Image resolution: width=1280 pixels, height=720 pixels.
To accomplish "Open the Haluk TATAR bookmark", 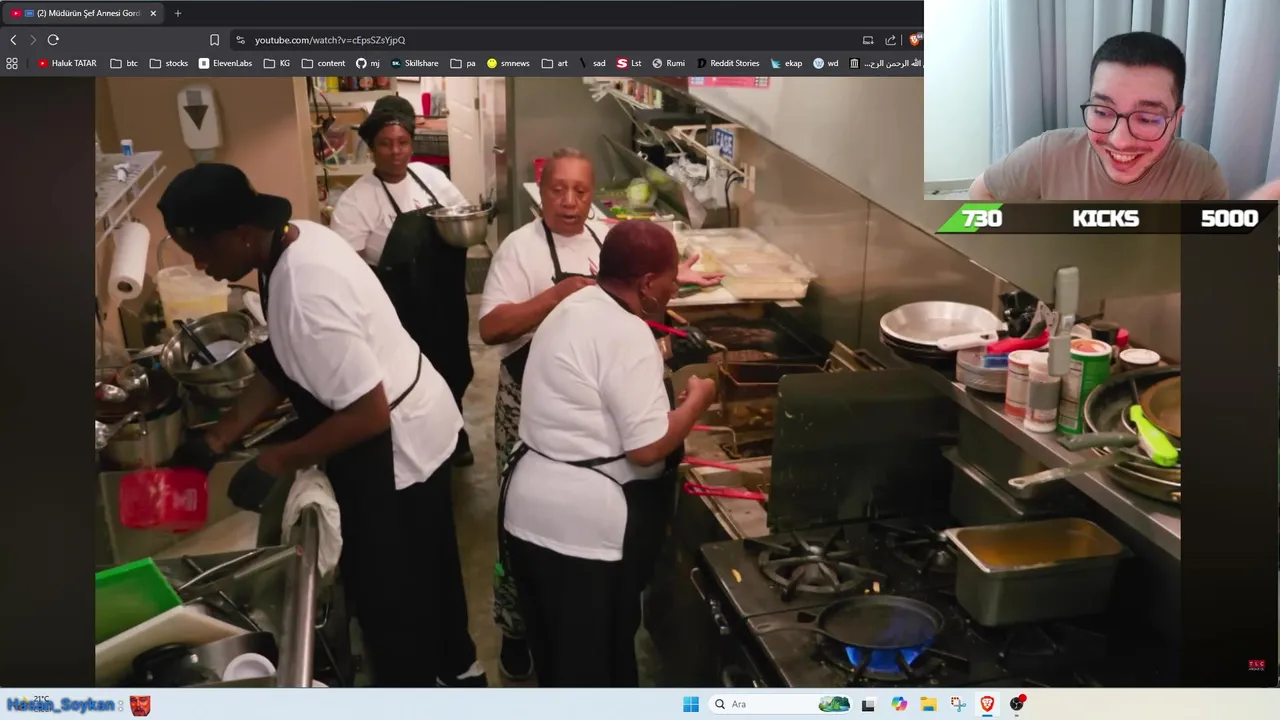I will click(x=67, y=63).
